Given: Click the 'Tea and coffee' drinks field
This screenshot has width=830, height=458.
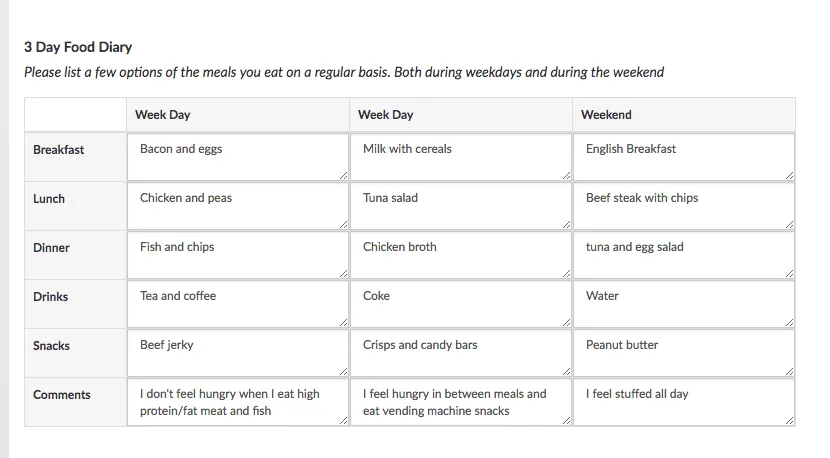Looking at the screenshot, I should [x=237, y=305].
